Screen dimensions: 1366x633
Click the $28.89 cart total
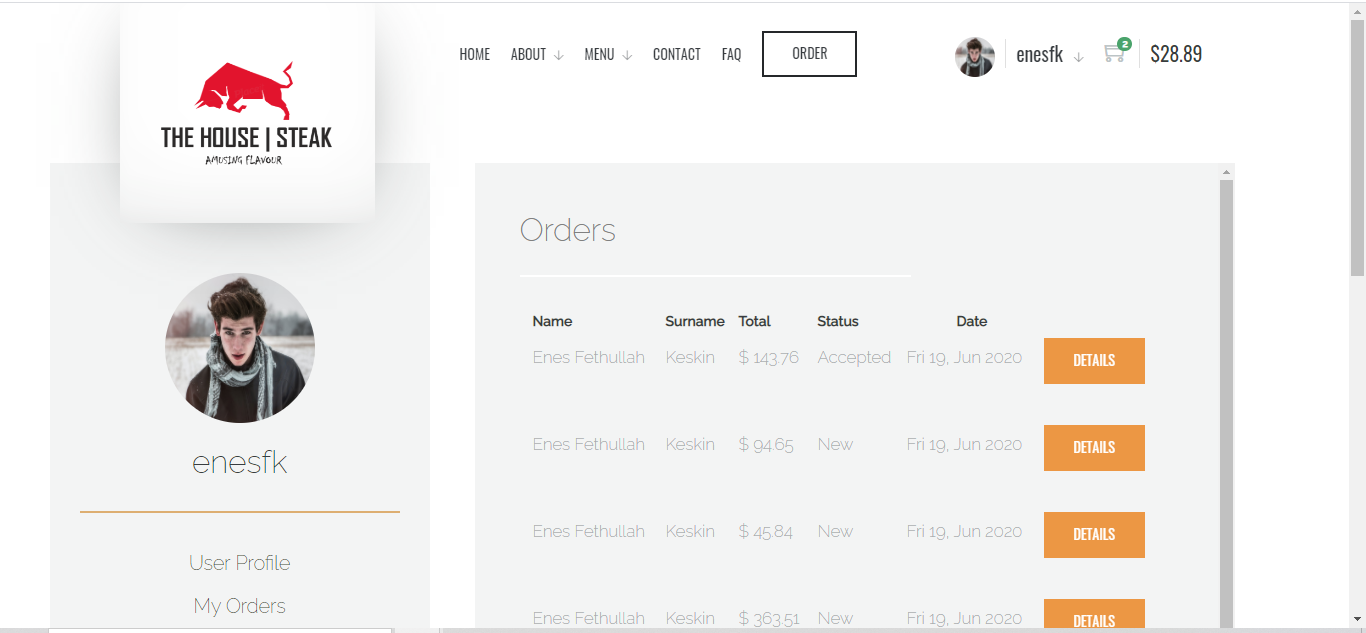(1176, 54)
